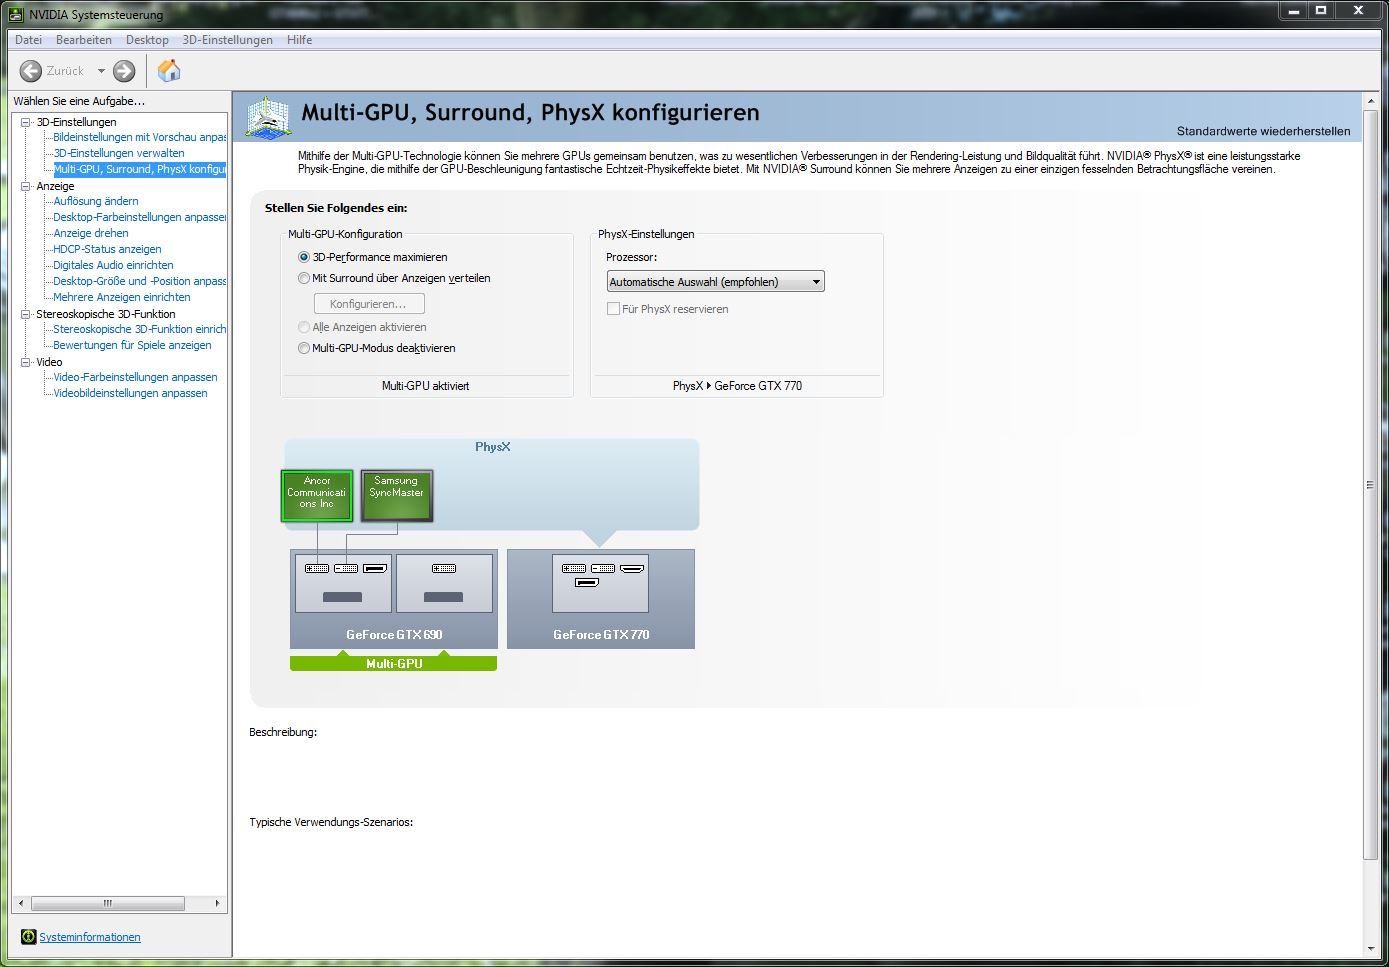Minimize the NVIDIA Systemsteuerung window
This screenshot has height=967, width=1389.
coord(1293,11)
